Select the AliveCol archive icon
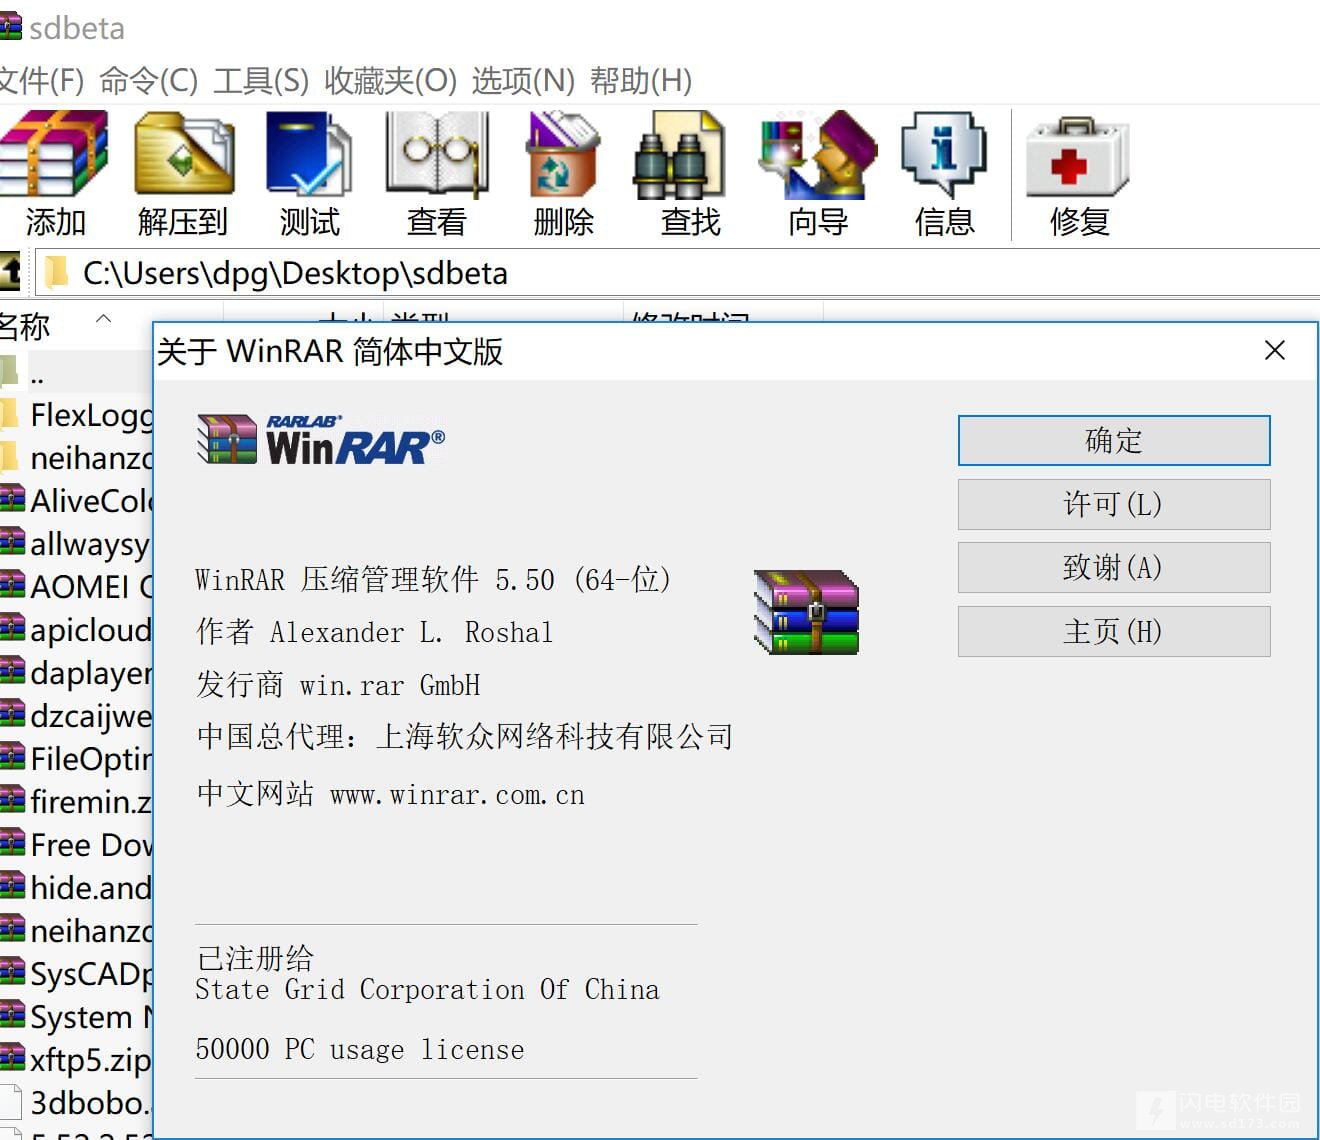 (x=12, y=499)
